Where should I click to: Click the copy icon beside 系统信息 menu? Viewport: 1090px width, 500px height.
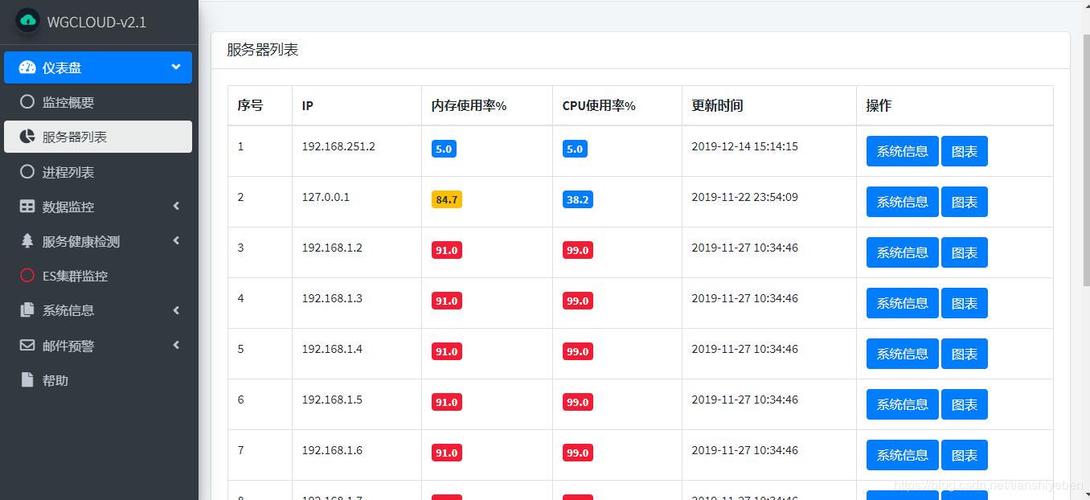pyautogui.click(x=27, y=310)
